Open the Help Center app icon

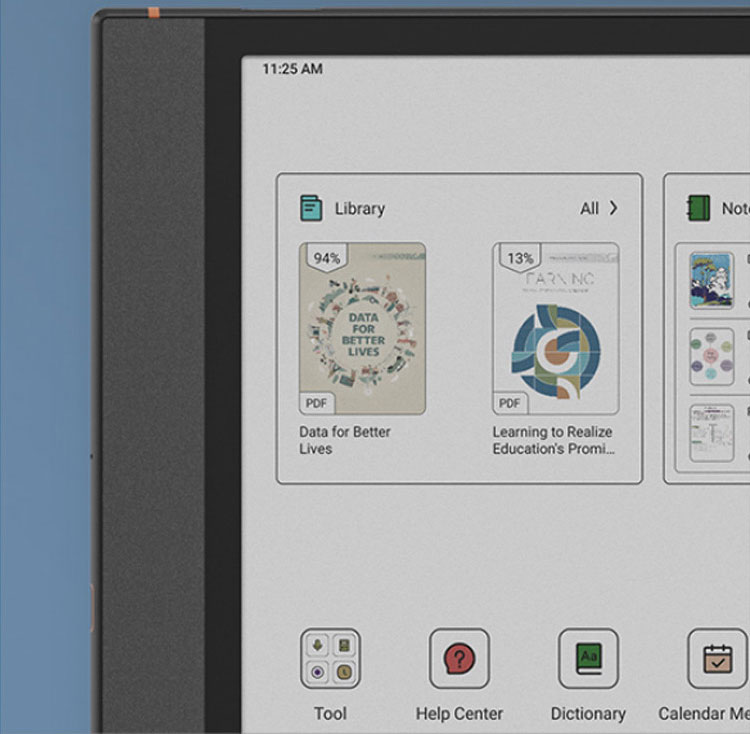point(459,658)
